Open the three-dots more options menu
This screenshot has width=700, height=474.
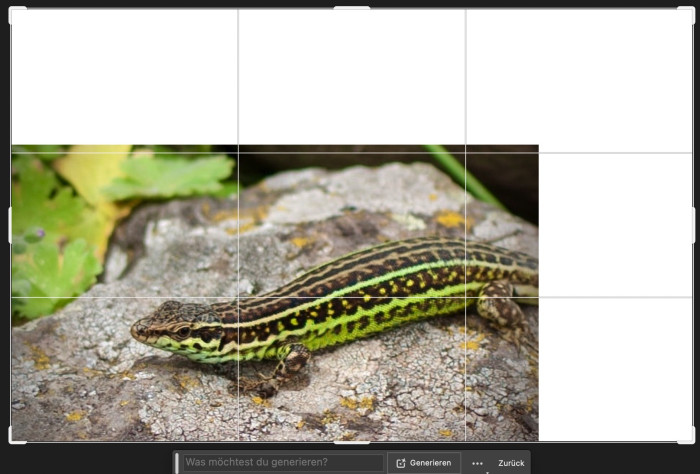point(477,463)
